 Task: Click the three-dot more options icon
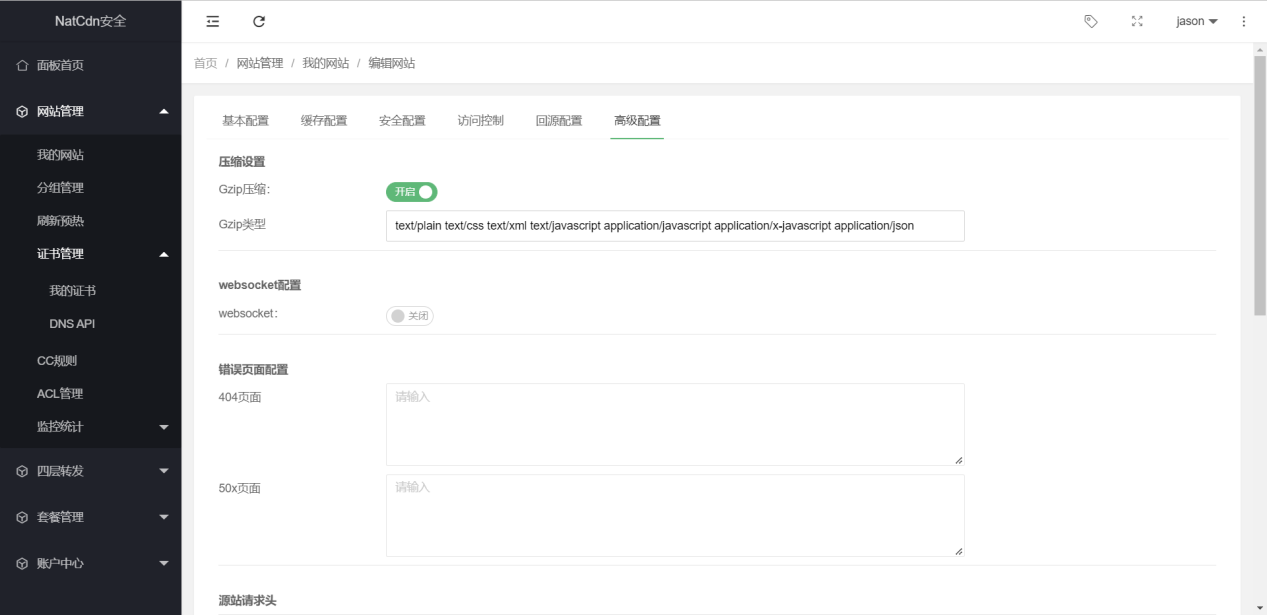coord(1241,21)
